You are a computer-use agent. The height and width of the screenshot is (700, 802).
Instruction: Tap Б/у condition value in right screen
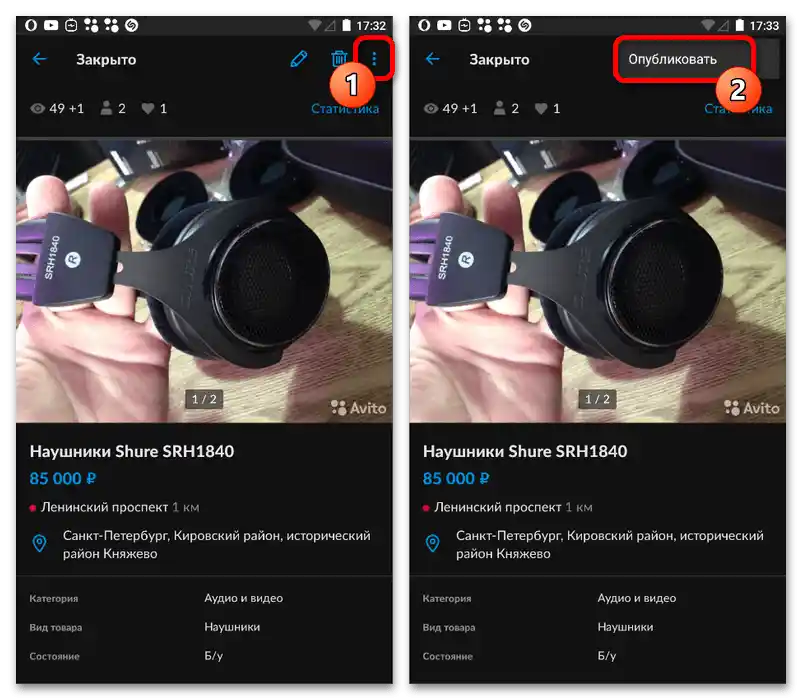(607, 656)
